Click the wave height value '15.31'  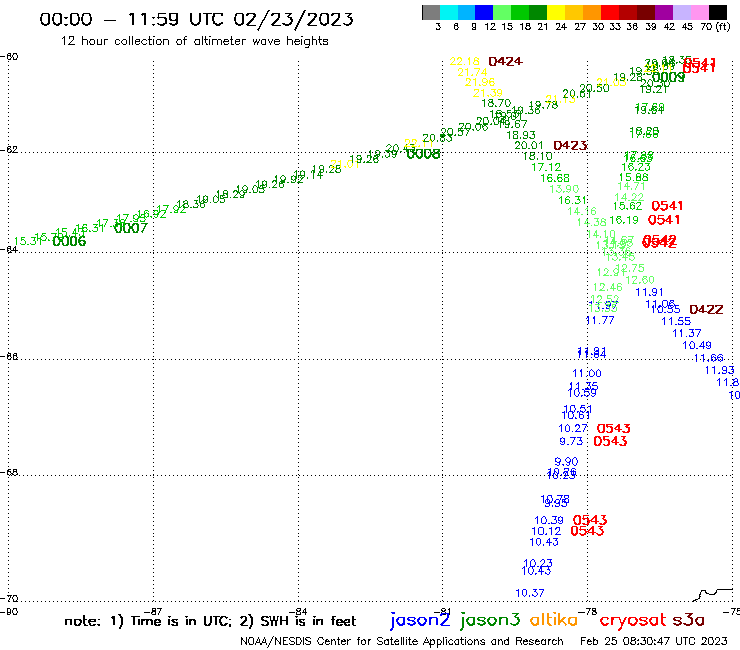click(x=28, y=241)
